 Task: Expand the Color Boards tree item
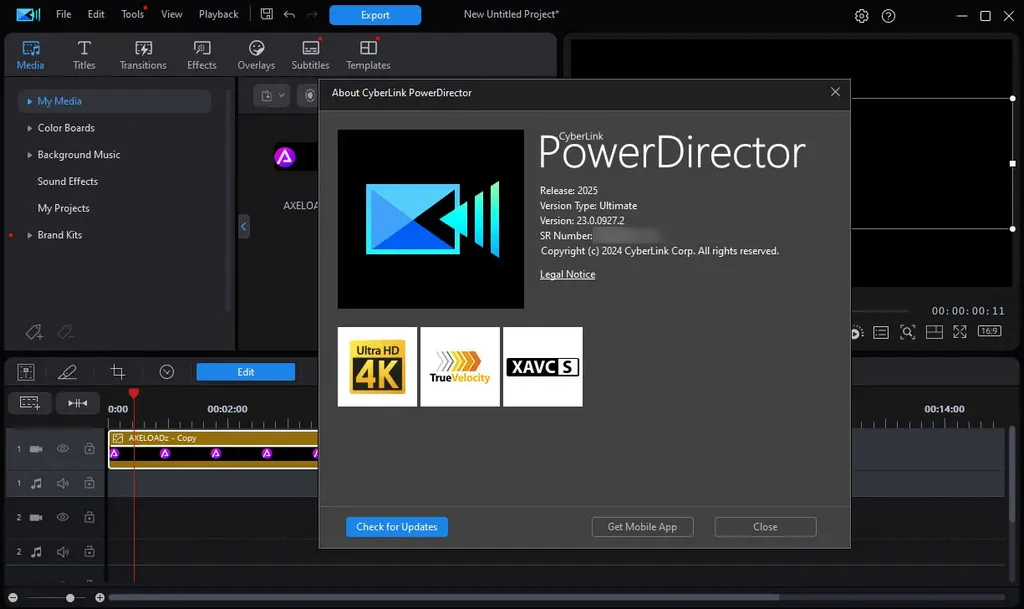coord(29,128)
